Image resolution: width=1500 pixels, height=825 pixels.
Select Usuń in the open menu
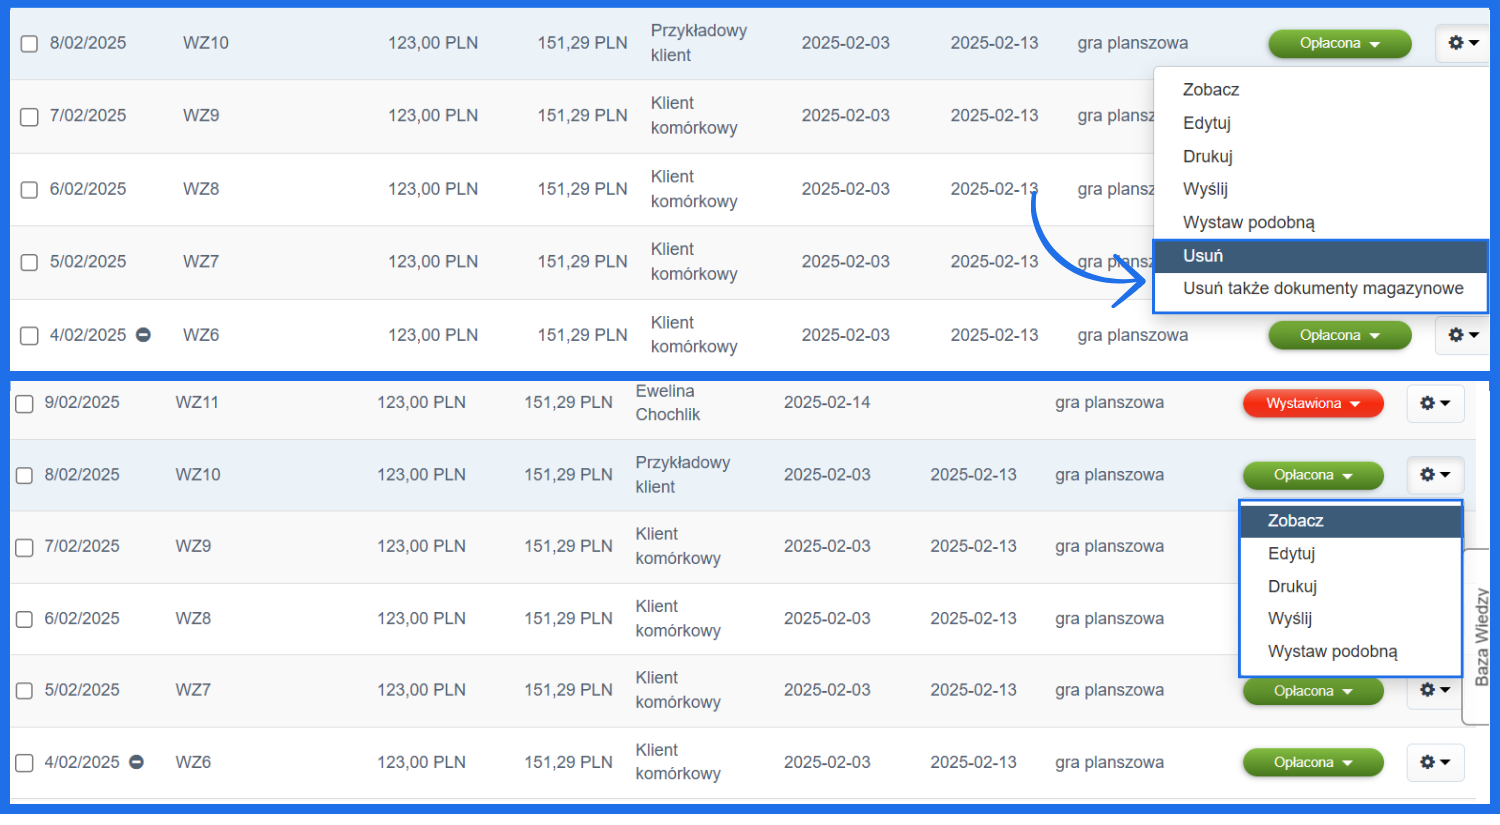click(x=1321, y=256)
